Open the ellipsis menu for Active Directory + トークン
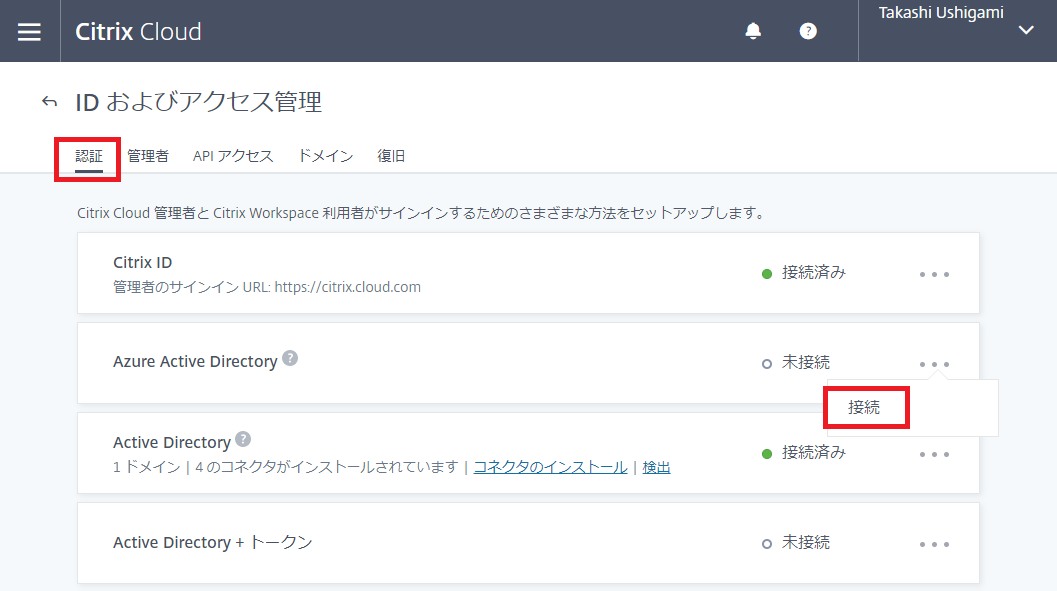Viewport: 1057px width, 591px height. coord(934,542)
